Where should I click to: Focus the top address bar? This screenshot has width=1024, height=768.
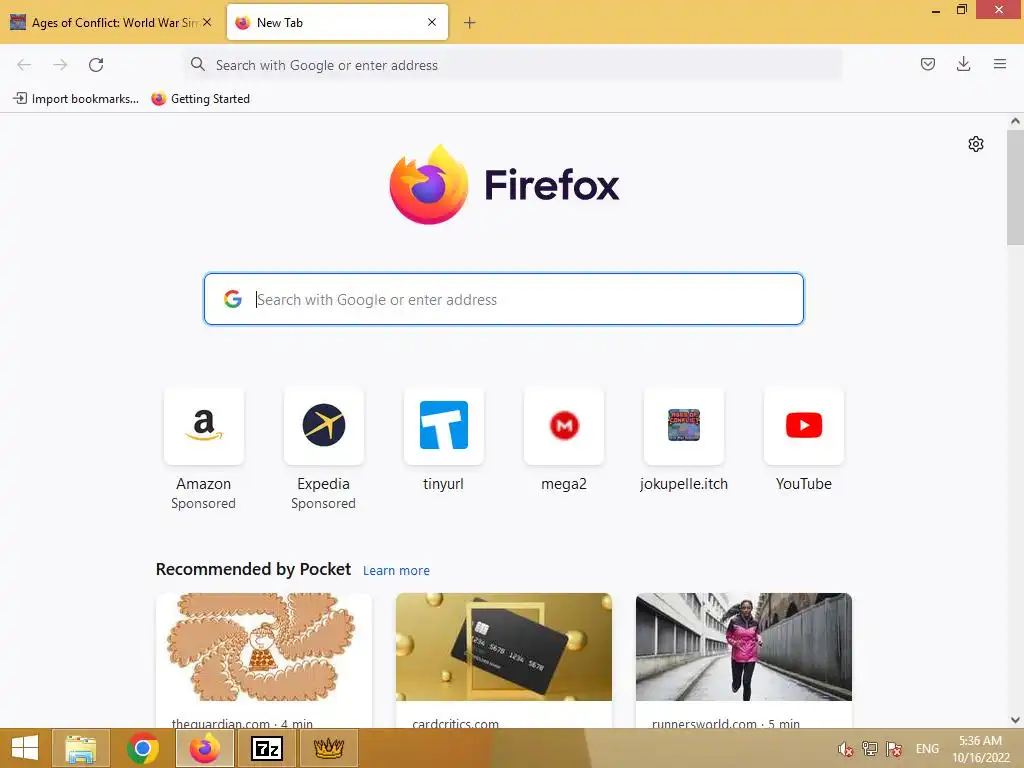513,65
